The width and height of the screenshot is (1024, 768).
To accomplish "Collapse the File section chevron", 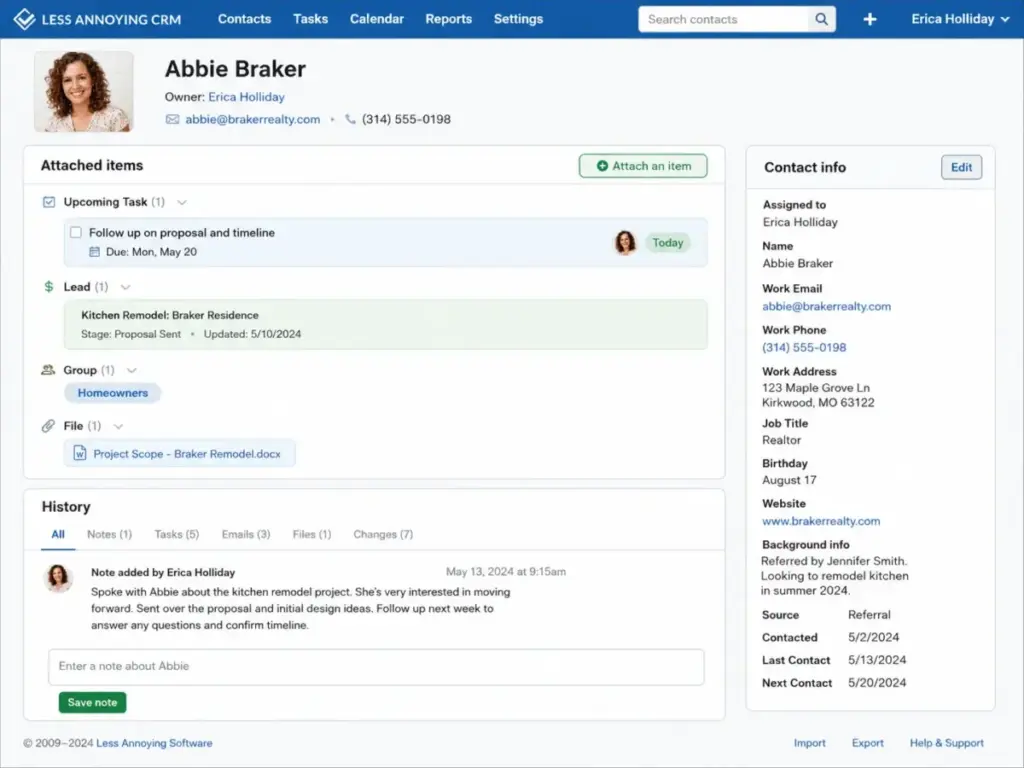I will tap(118, 426).
